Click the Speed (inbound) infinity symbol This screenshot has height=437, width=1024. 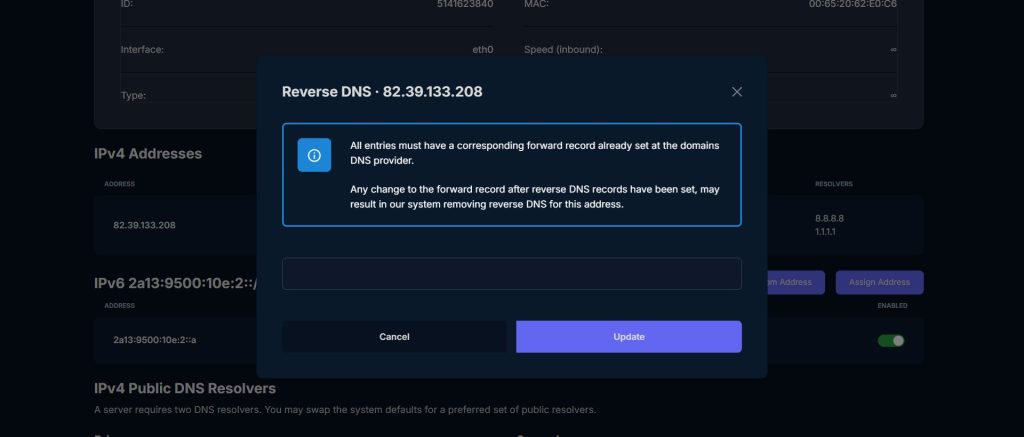coord(893,49)
